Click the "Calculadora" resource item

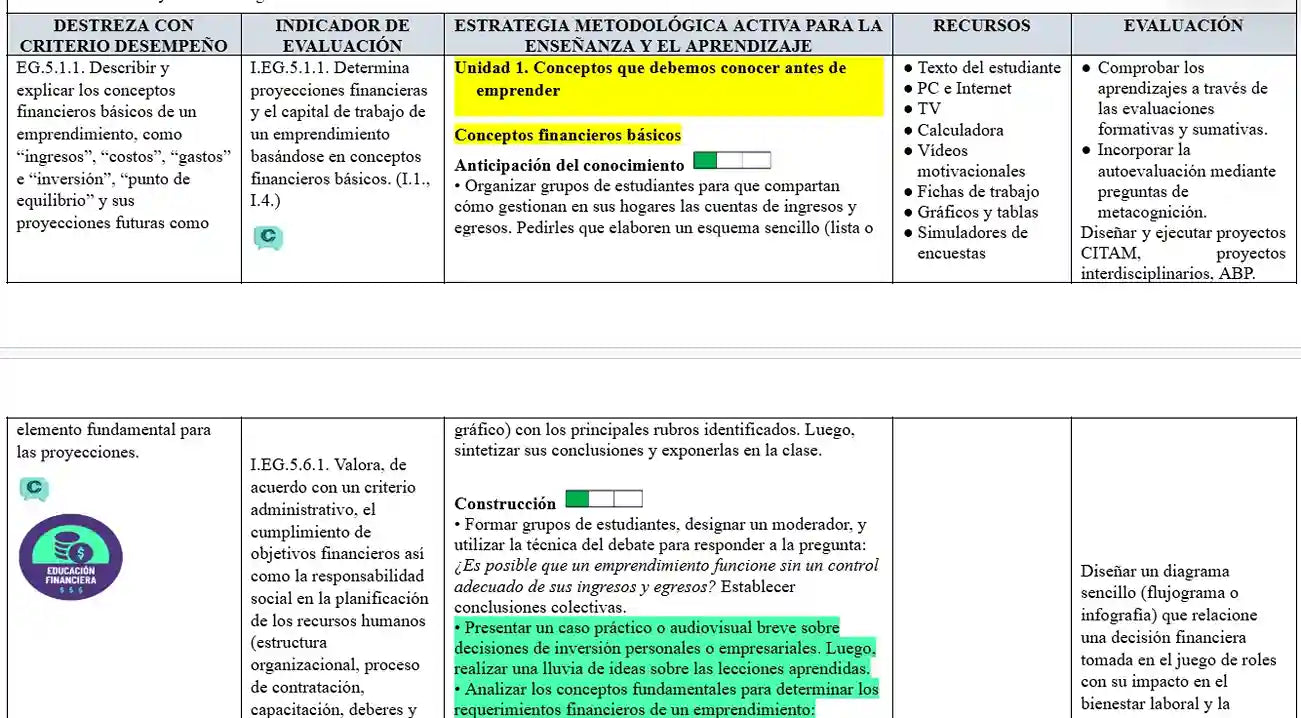(x=960, y=130)
